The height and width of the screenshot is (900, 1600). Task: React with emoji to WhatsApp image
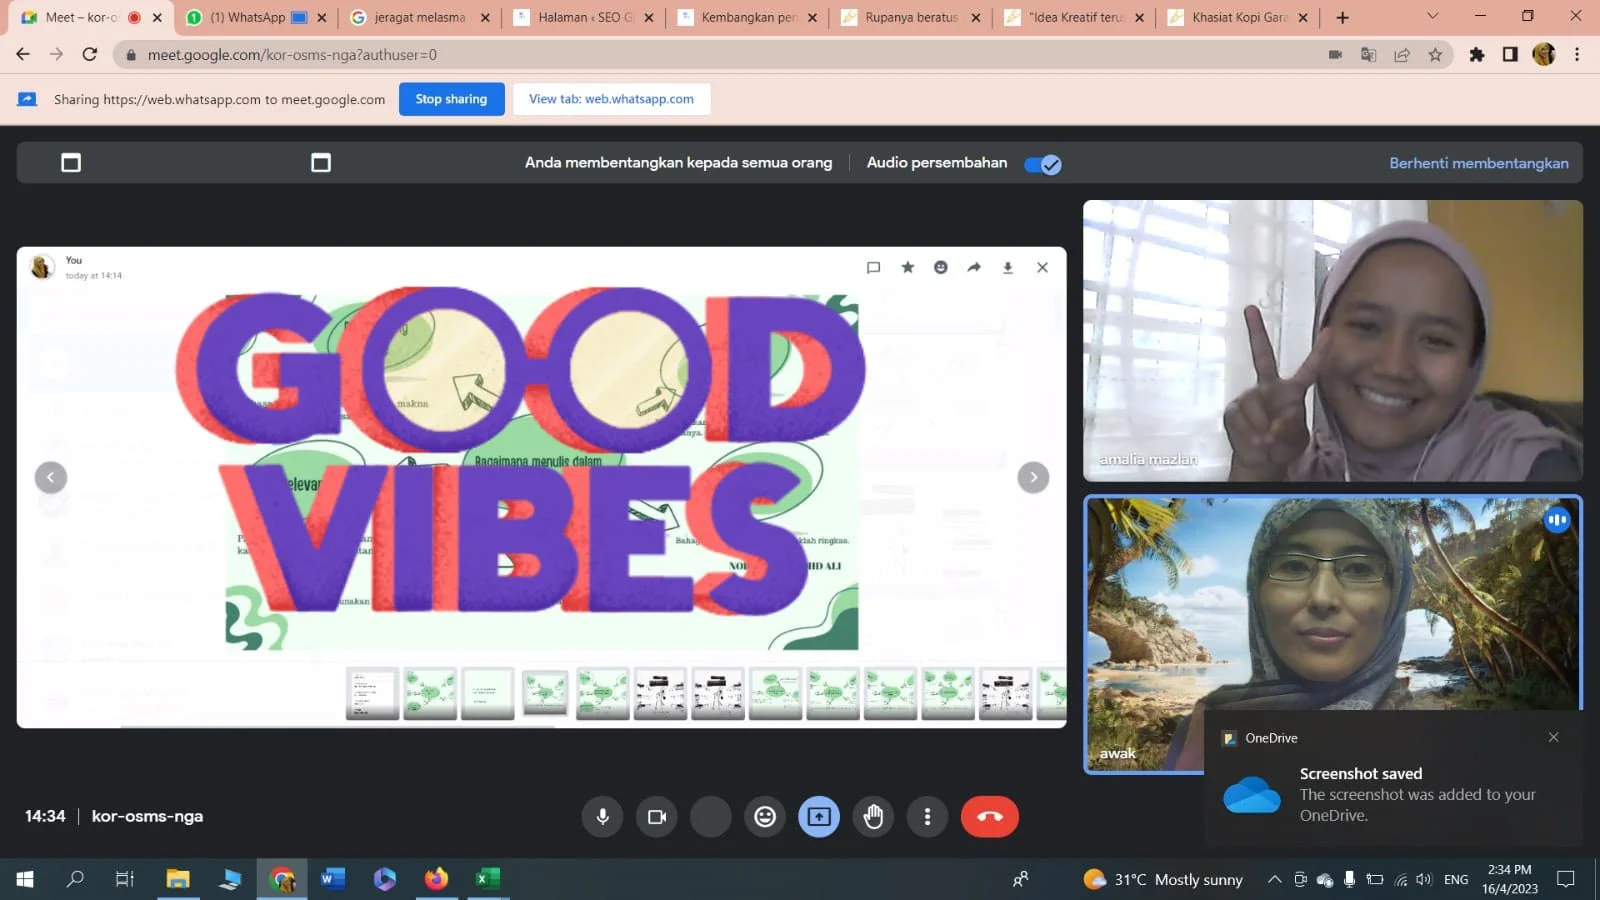(941, 267)
